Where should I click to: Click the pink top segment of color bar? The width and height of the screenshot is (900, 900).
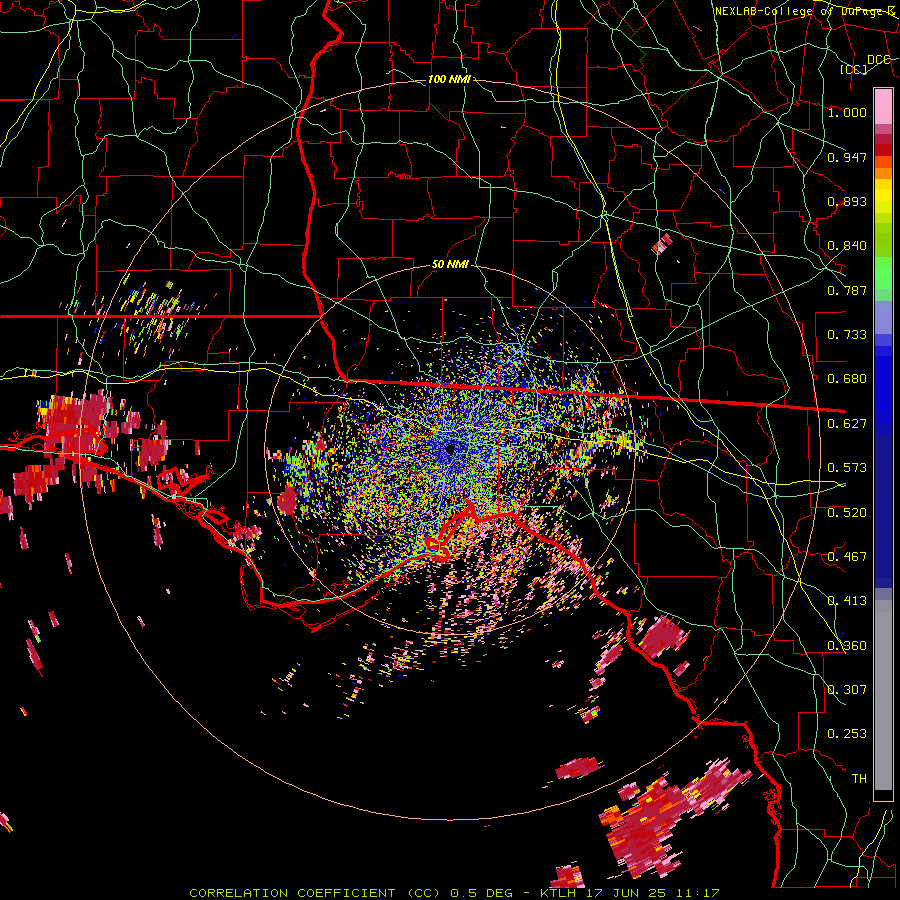[x=883, y=106]
